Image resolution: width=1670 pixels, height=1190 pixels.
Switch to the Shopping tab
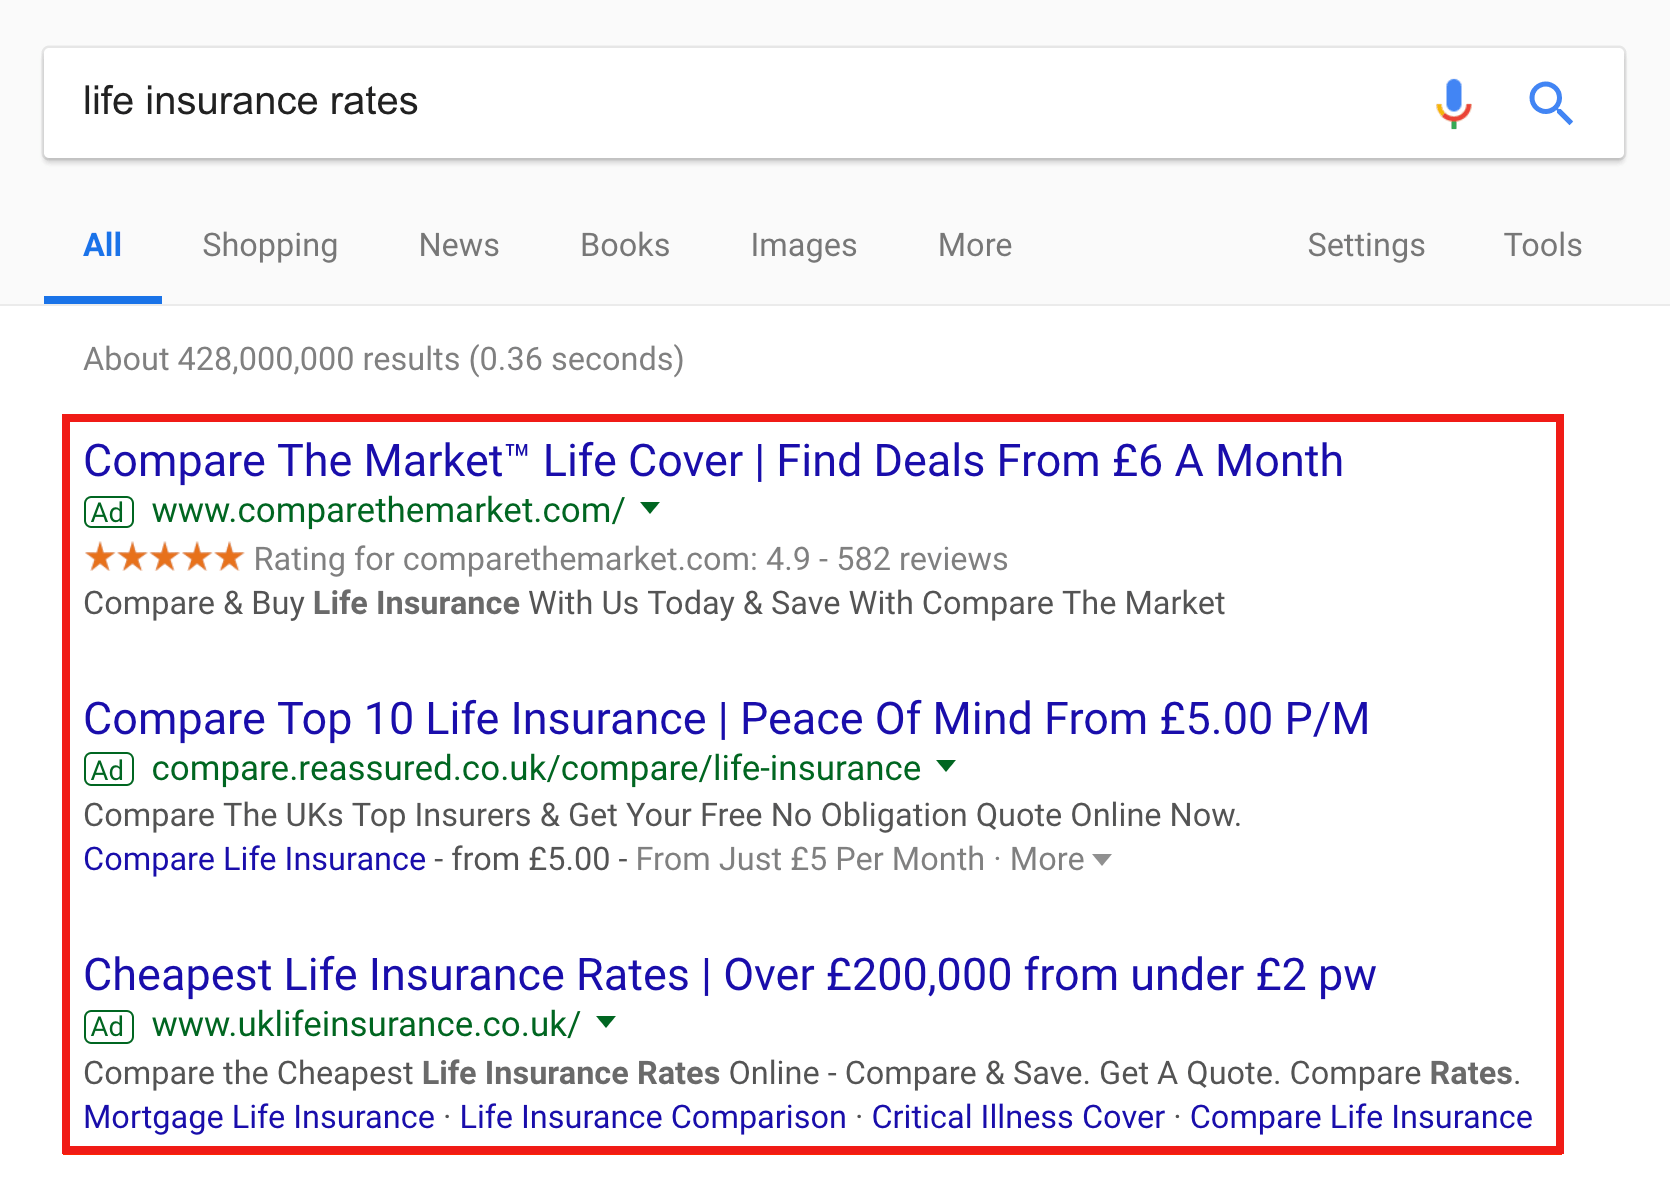pyautogui.click(x=270, y=245)
